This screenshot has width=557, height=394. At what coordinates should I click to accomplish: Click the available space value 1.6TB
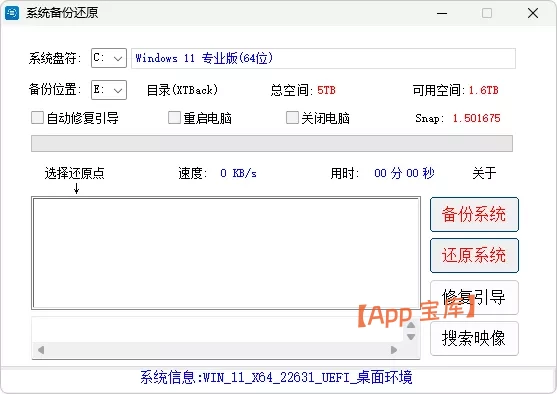[x=483, y=90]
